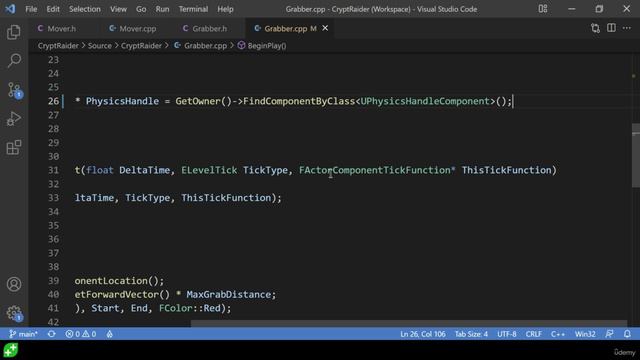Screen dimensions: 640x360
Task: Open the Terminal menu
Action: tap(193, 9)
